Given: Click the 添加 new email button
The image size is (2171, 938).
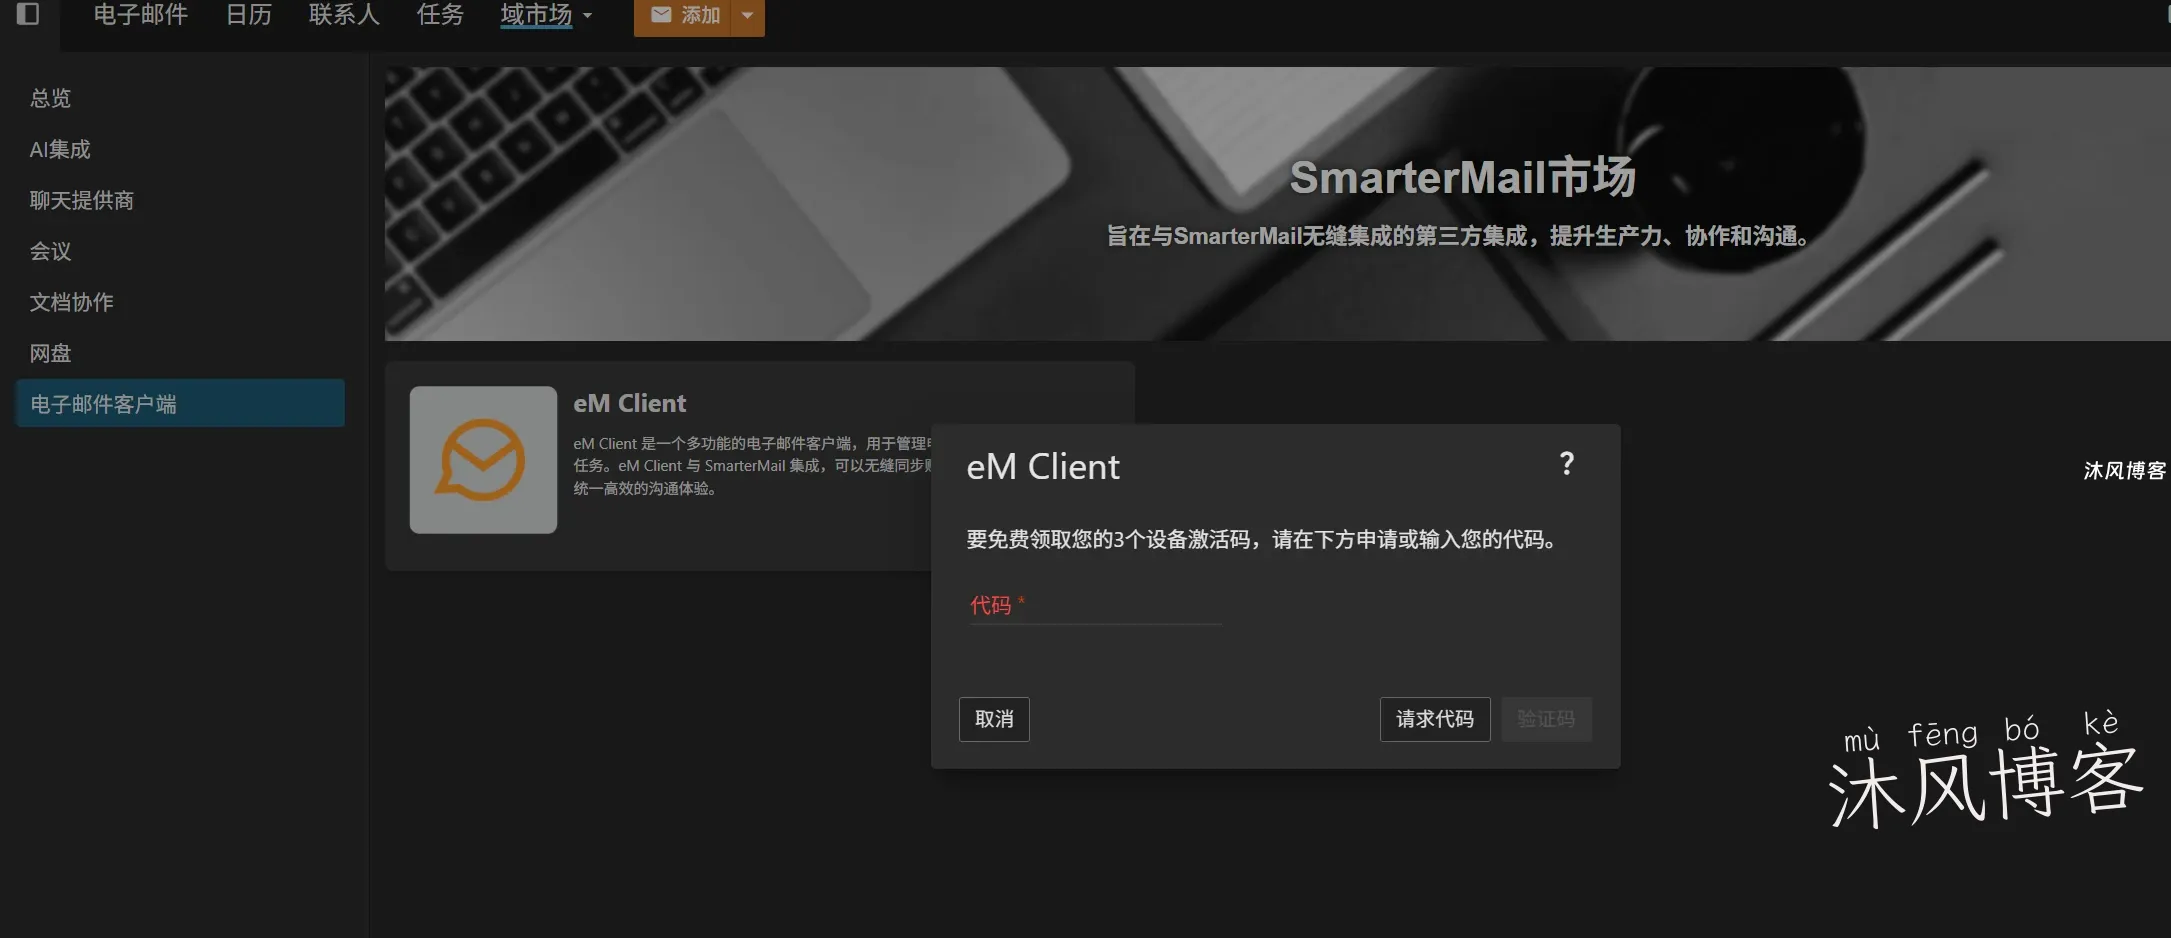Looking at the screenshot, I should [684, 16].
